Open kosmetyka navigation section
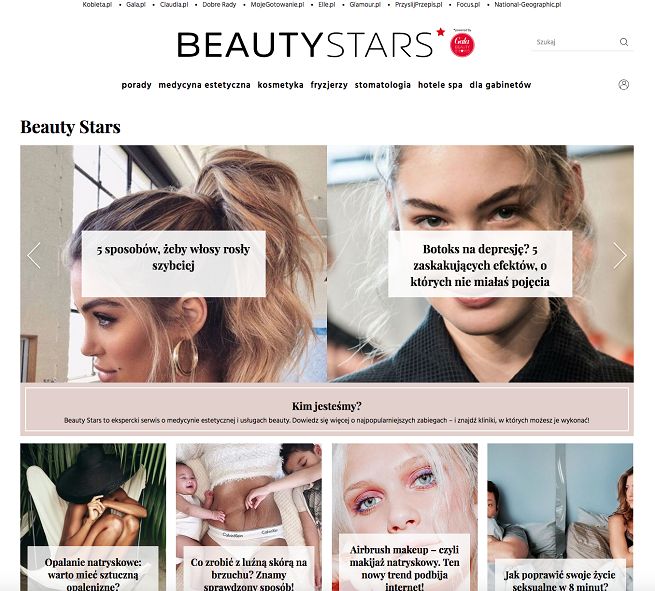Image resolution: width=655 pixels, height=591 pixels. 280,85
